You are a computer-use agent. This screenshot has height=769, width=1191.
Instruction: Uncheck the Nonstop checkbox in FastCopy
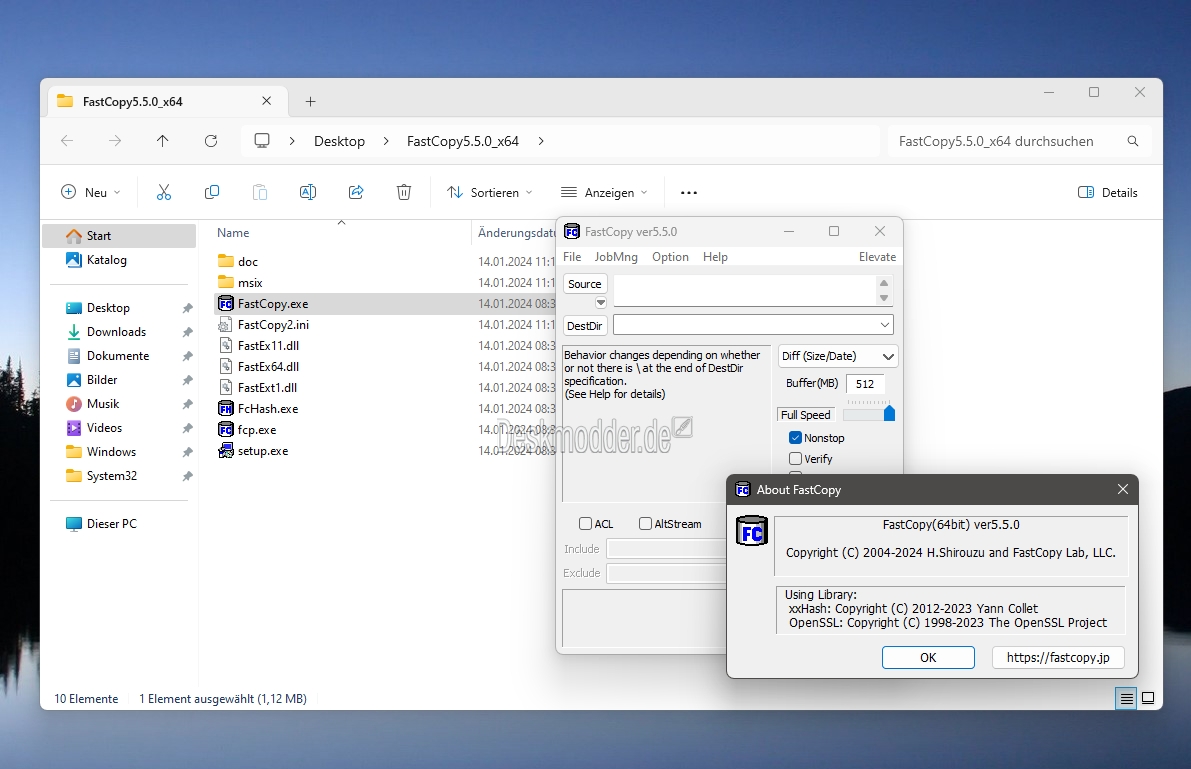coord(795,438)
